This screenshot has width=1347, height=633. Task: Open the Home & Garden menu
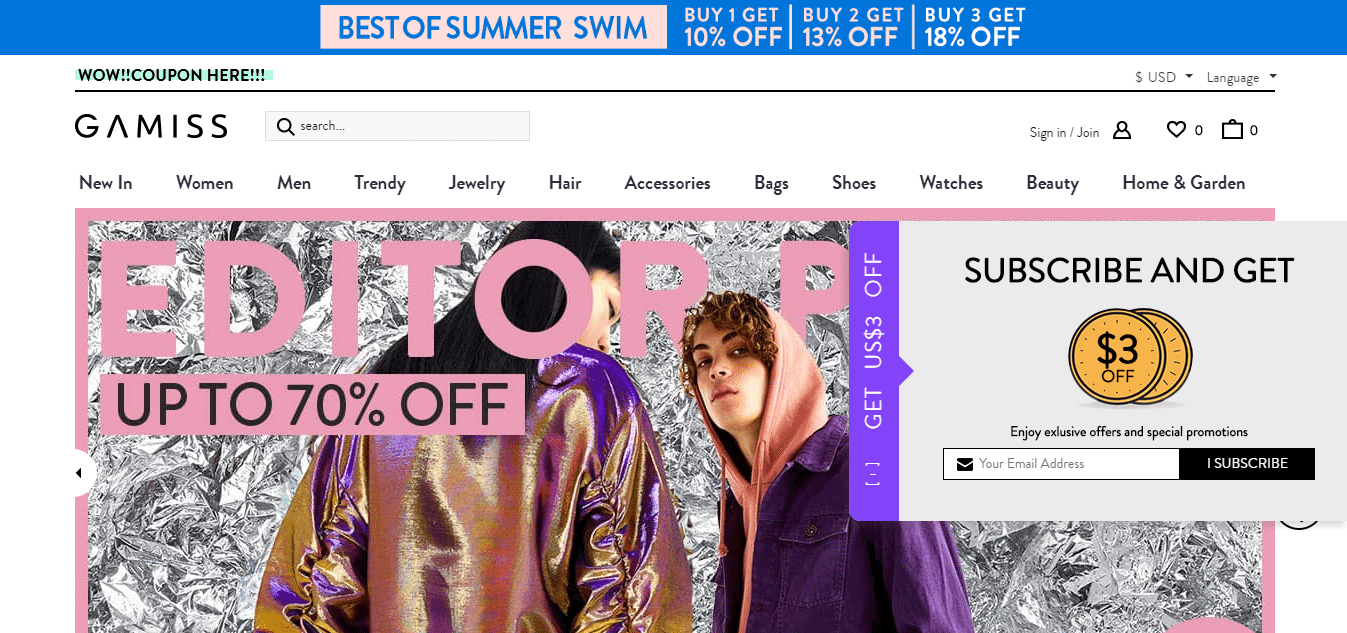pos(1184,183)
